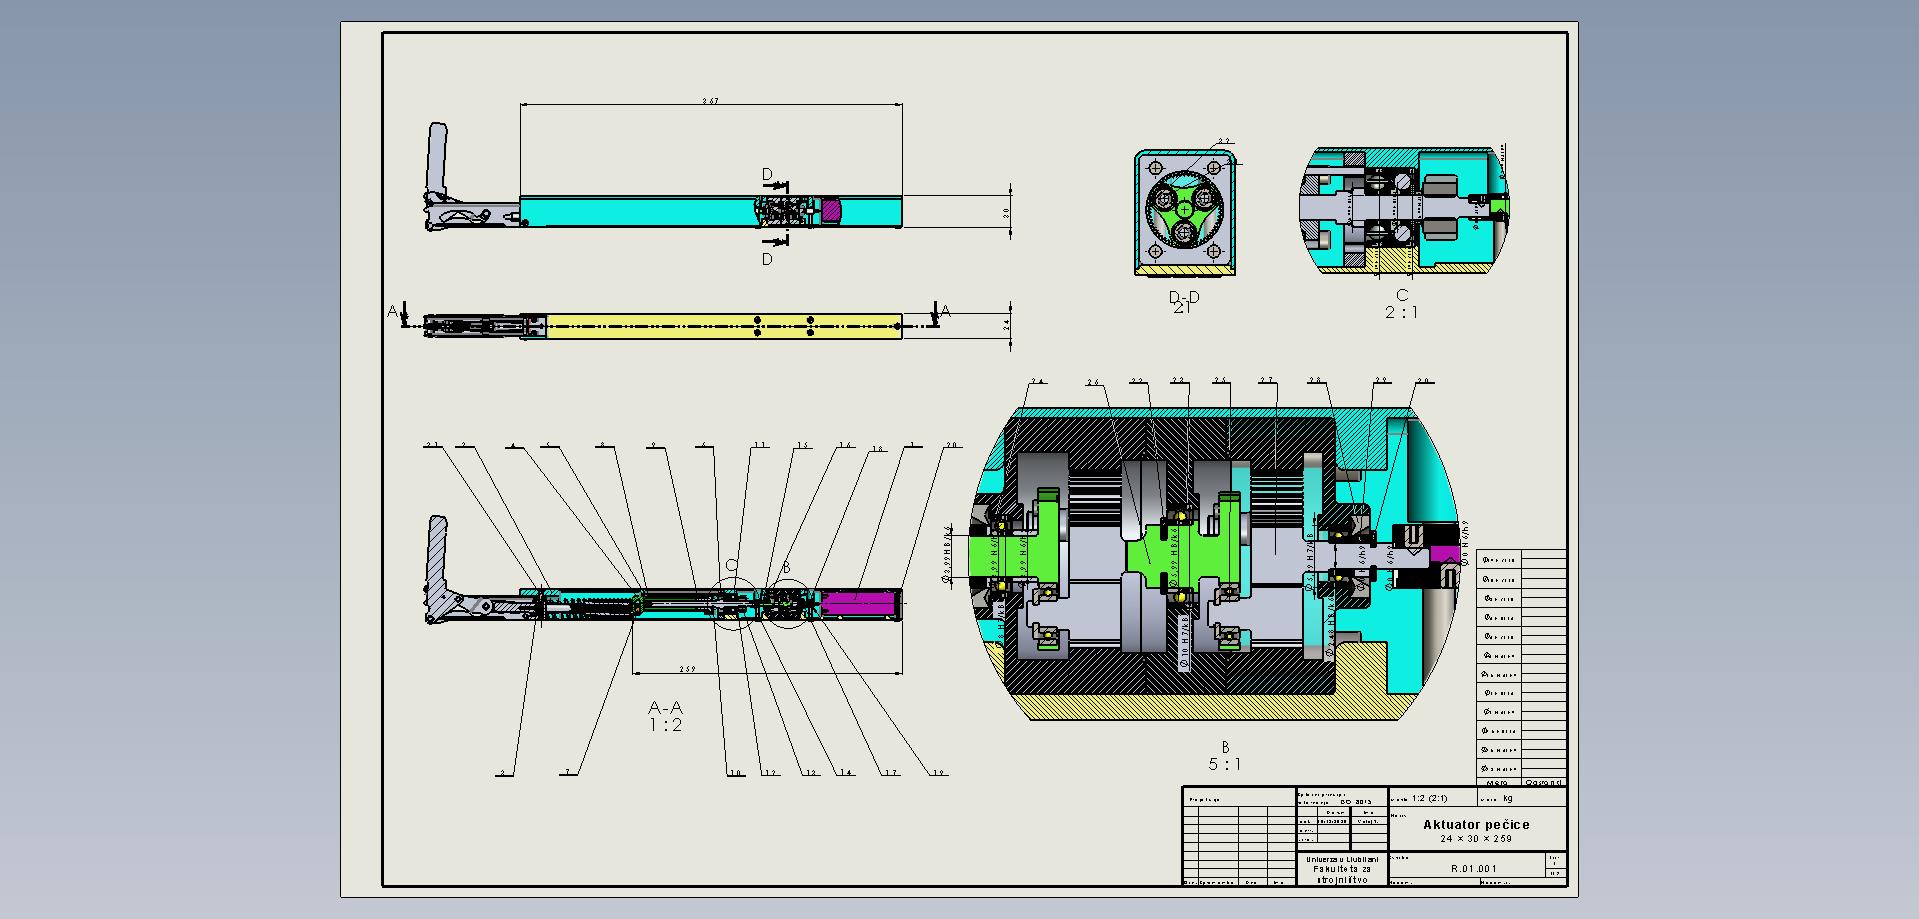Select the 259 dimension below section A-A
This screenshot has height=919, width=1919.
point(687,669)
